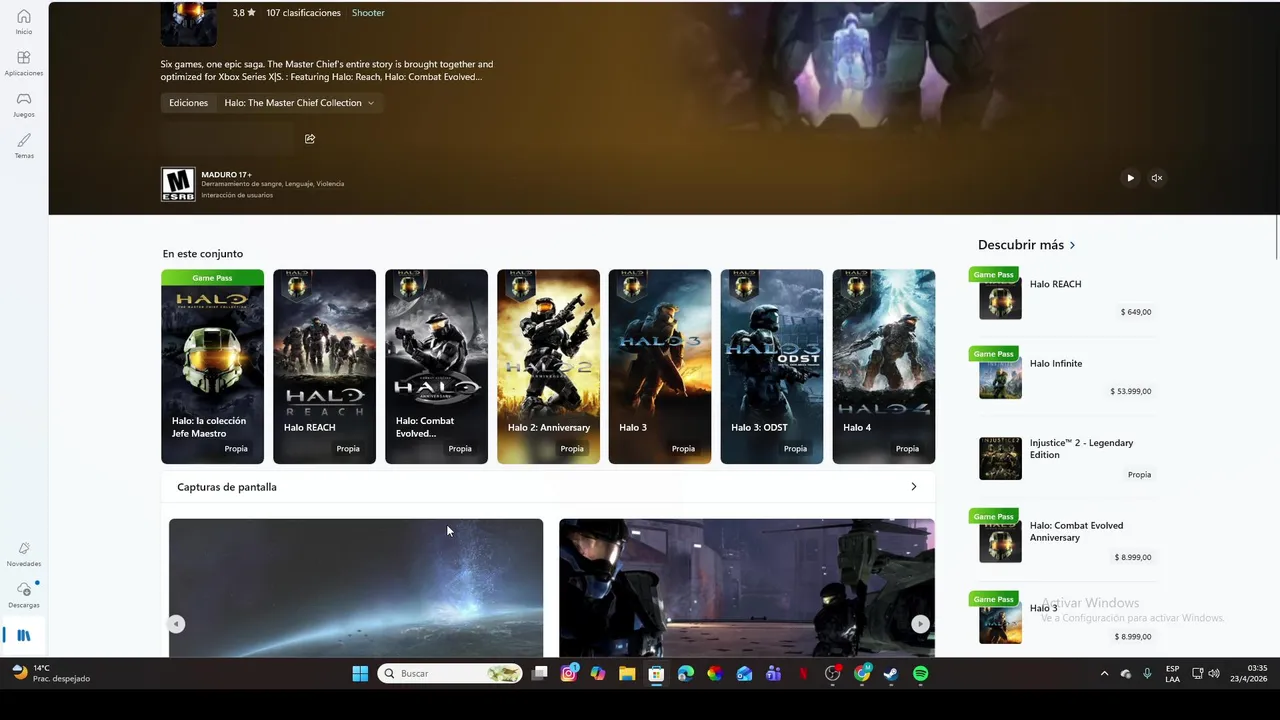The width and height of the screenshot is (1280, 720).
Task: Open Task View on the taskbar
Action: coord(540,674)
